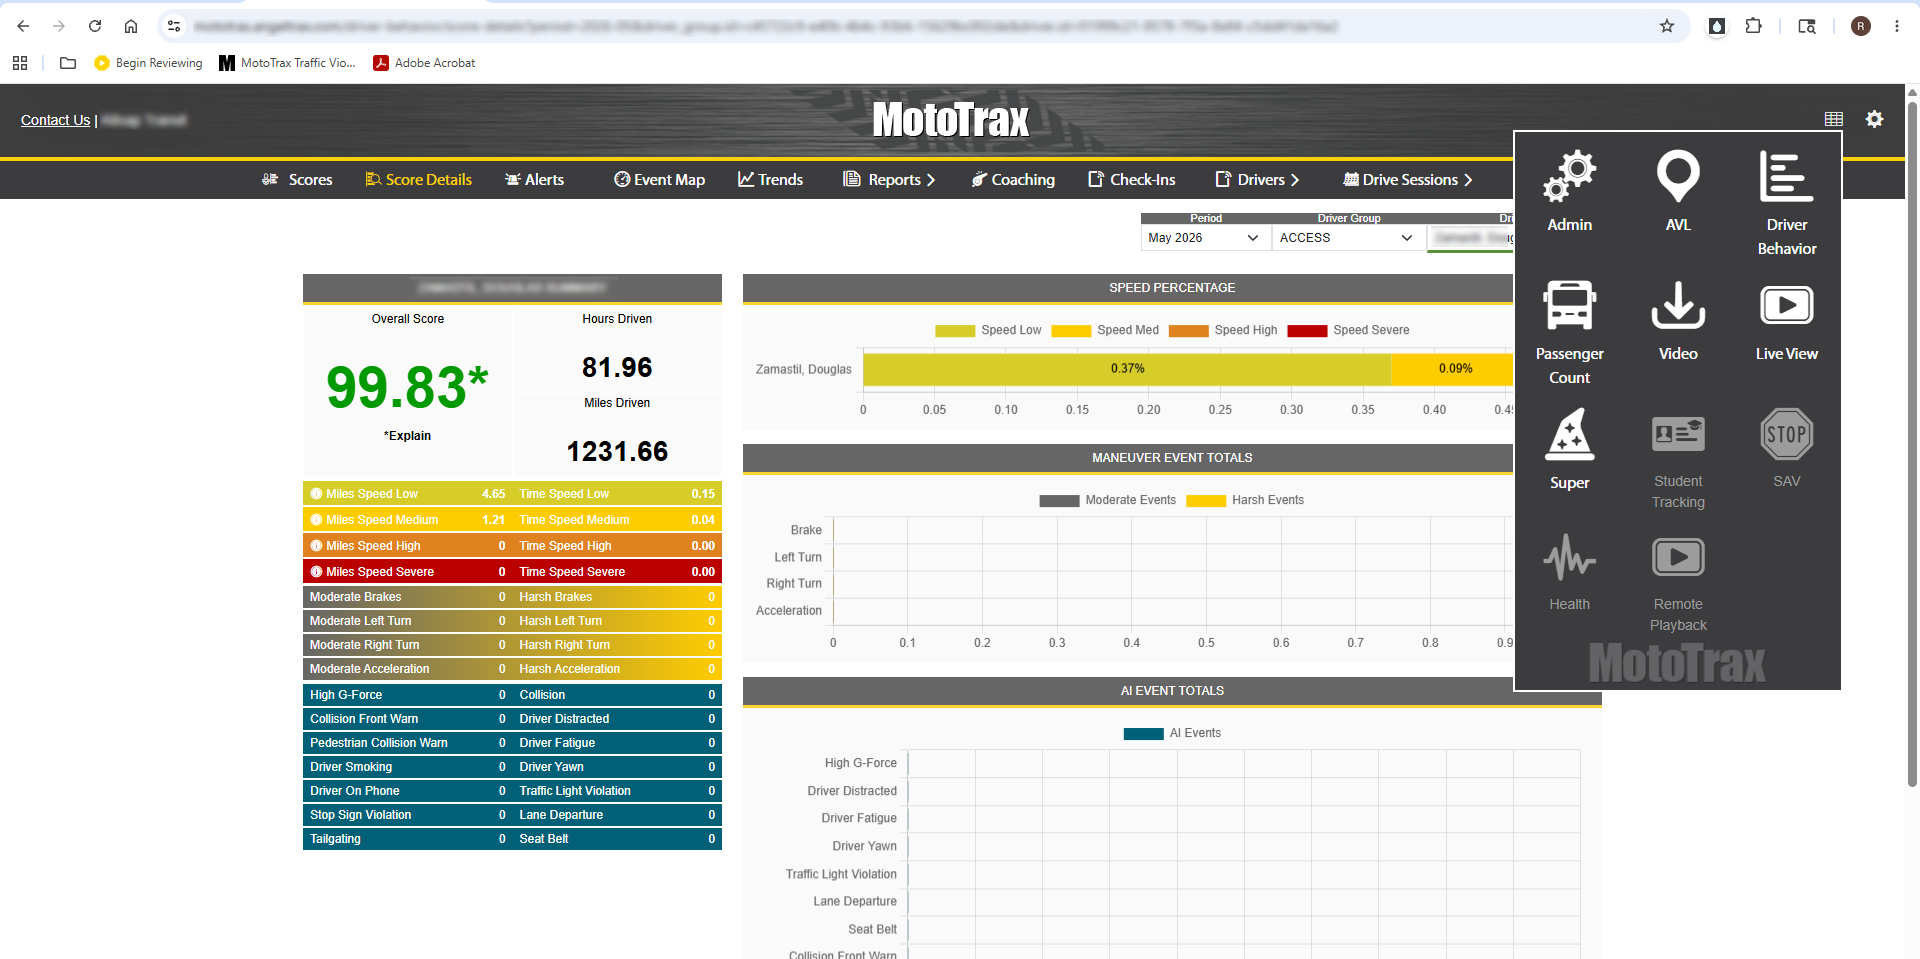Open the Event Map tab
This screenshot has height=959, width=1920.
pos(659,180)
